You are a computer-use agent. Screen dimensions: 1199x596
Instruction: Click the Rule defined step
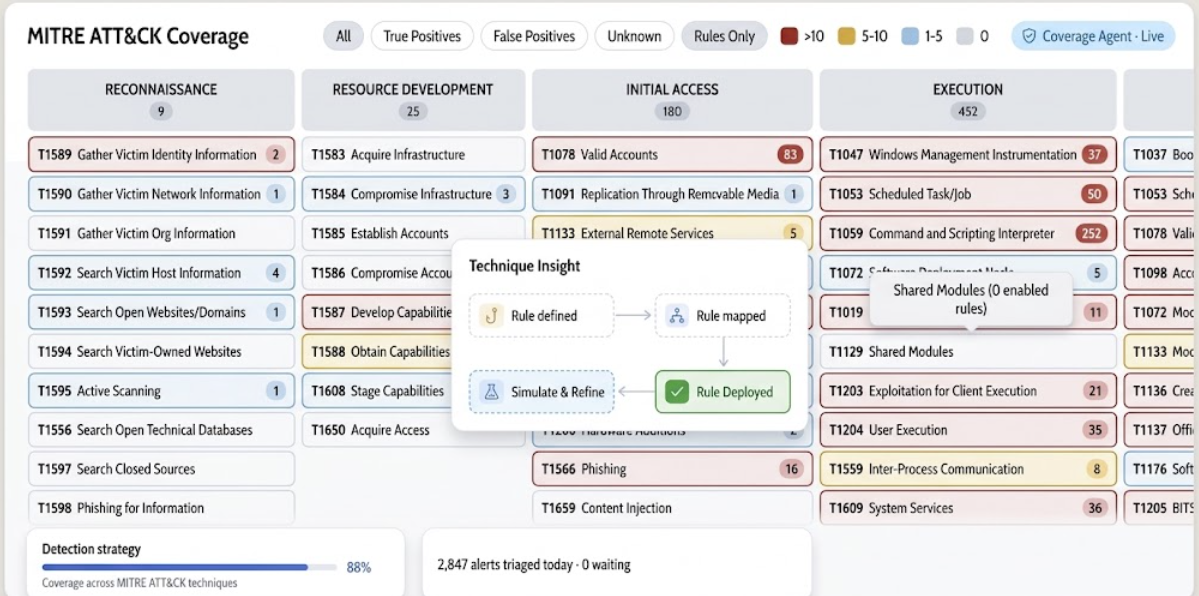click(541, 315)
